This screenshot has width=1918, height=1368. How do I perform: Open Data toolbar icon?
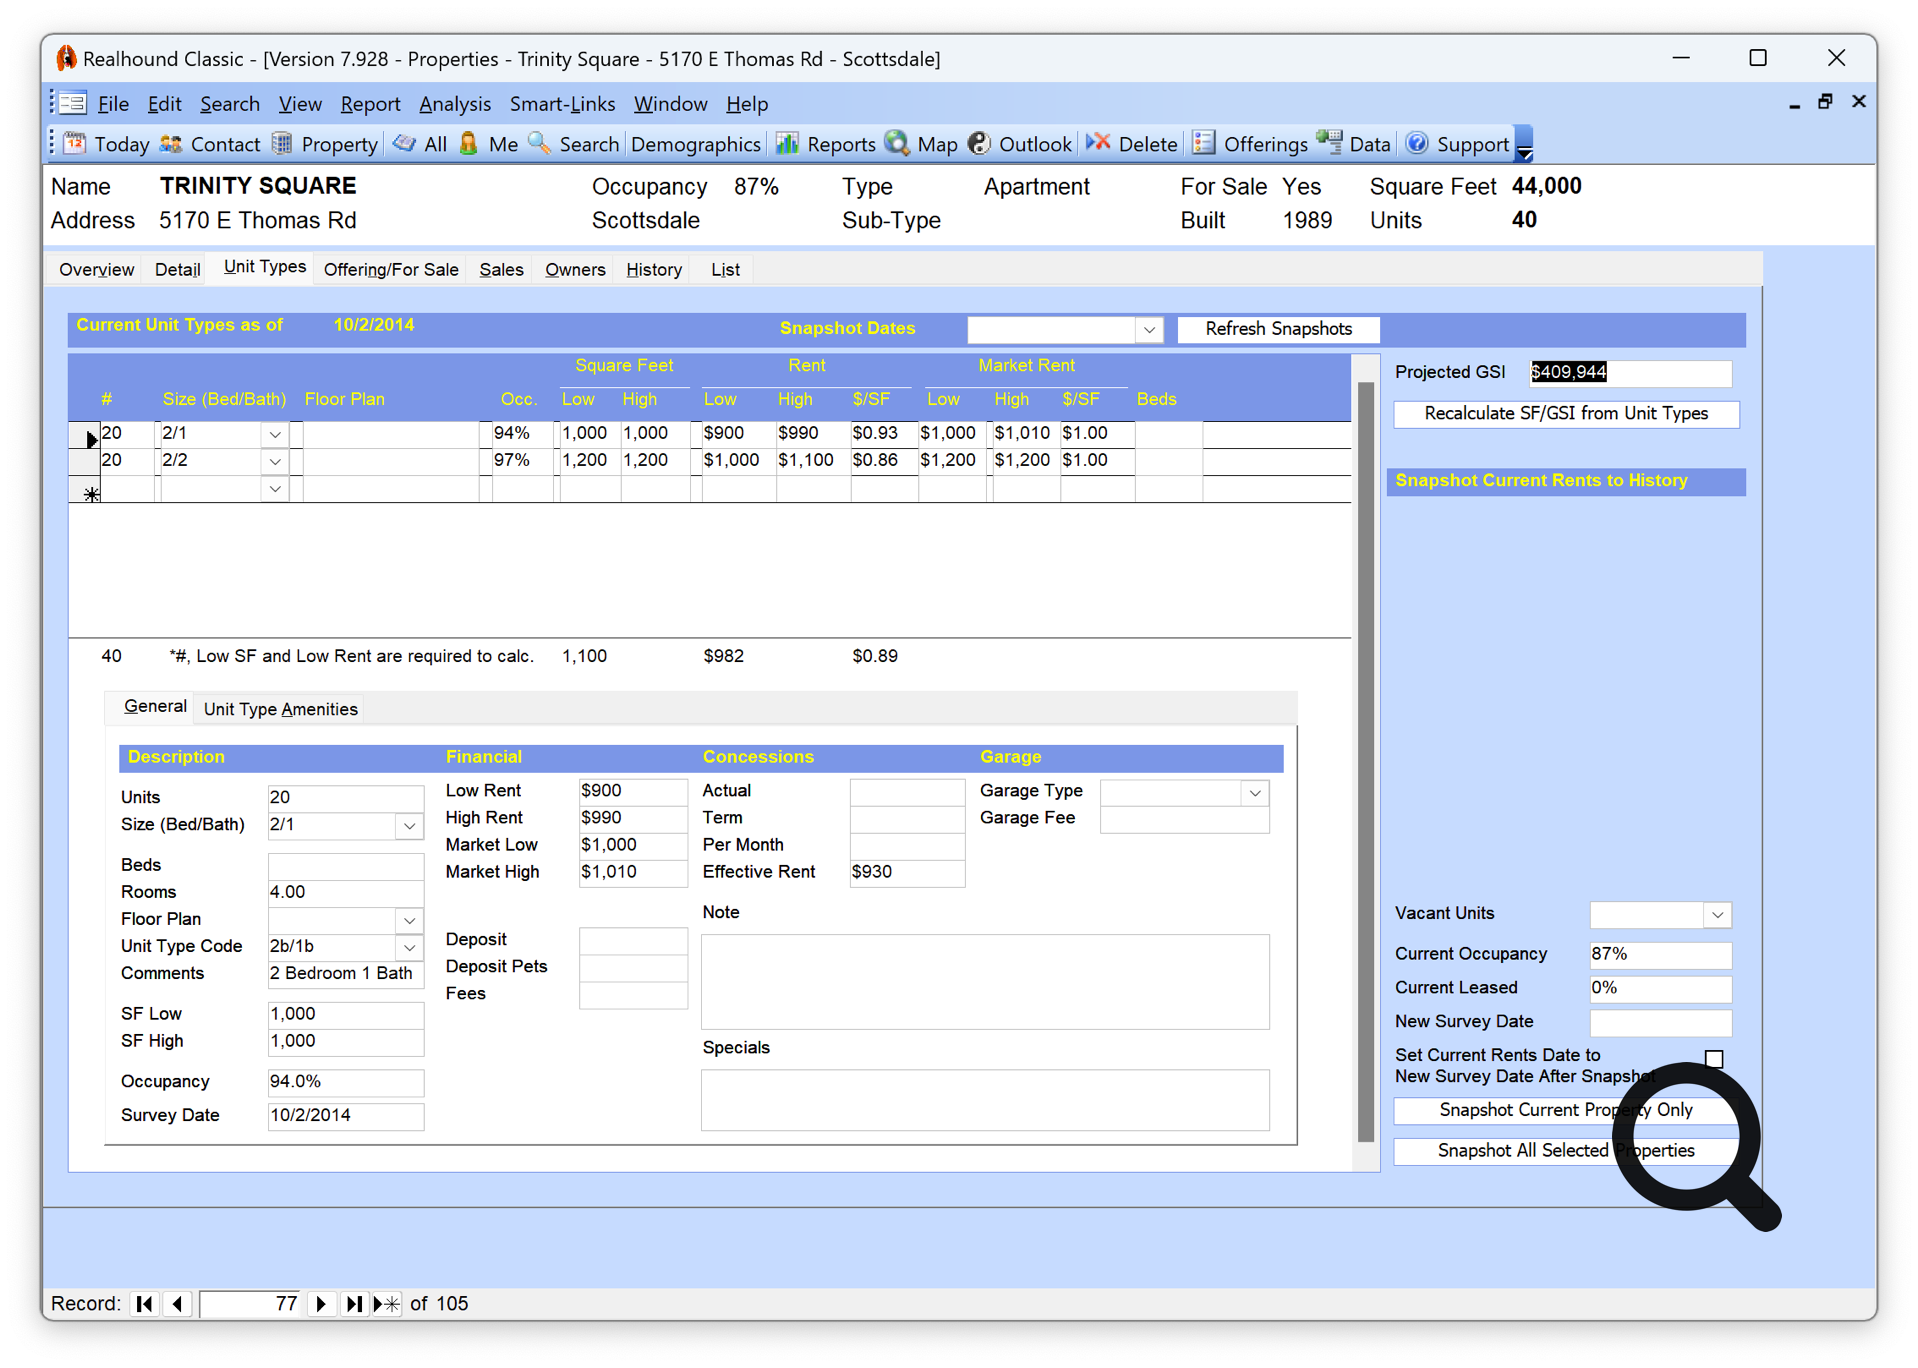pos(1330,143)
